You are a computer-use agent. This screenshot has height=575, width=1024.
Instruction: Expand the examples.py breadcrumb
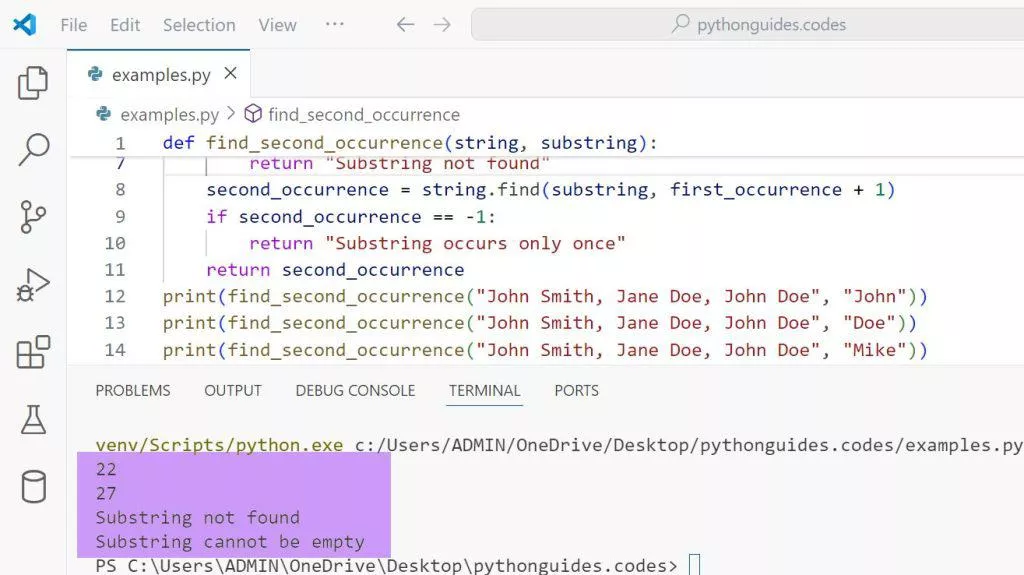click(x=168, y=115)
